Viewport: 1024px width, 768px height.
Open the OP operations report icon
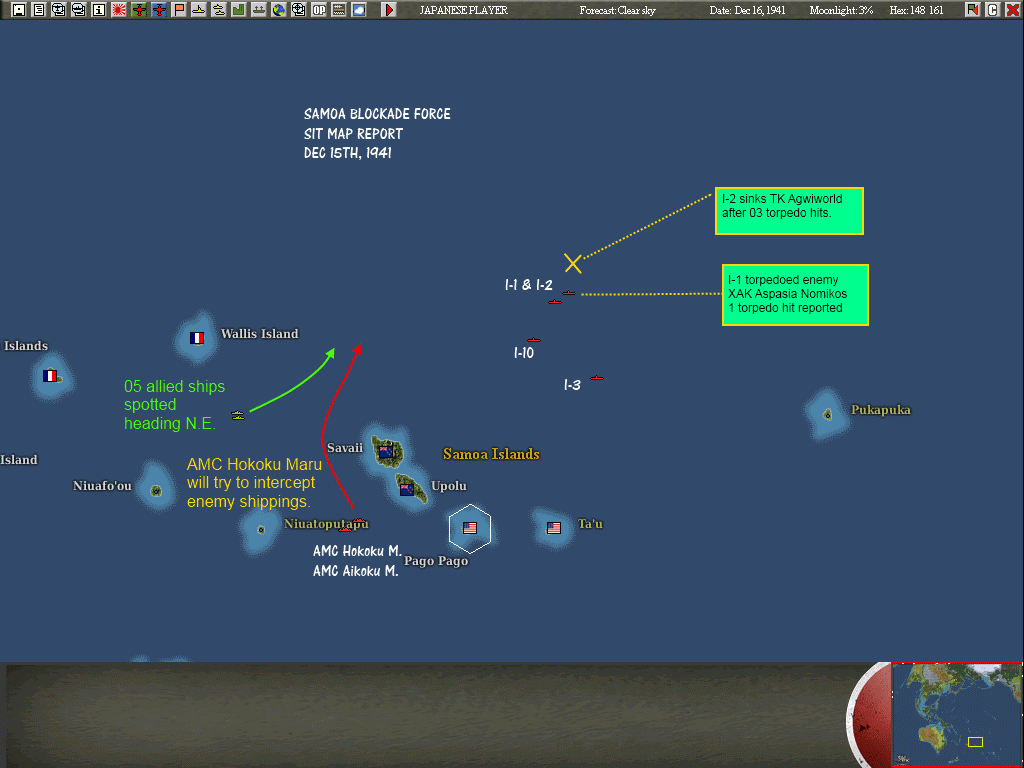[x=319, y=10]
